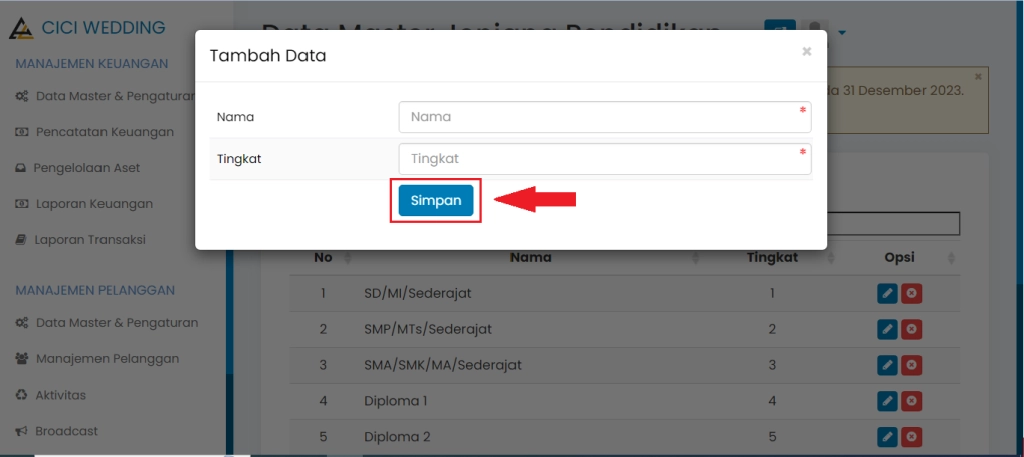Sort table by Tingkat column
Viewport: 1024px width, 457px height.
tap(772, 258)
